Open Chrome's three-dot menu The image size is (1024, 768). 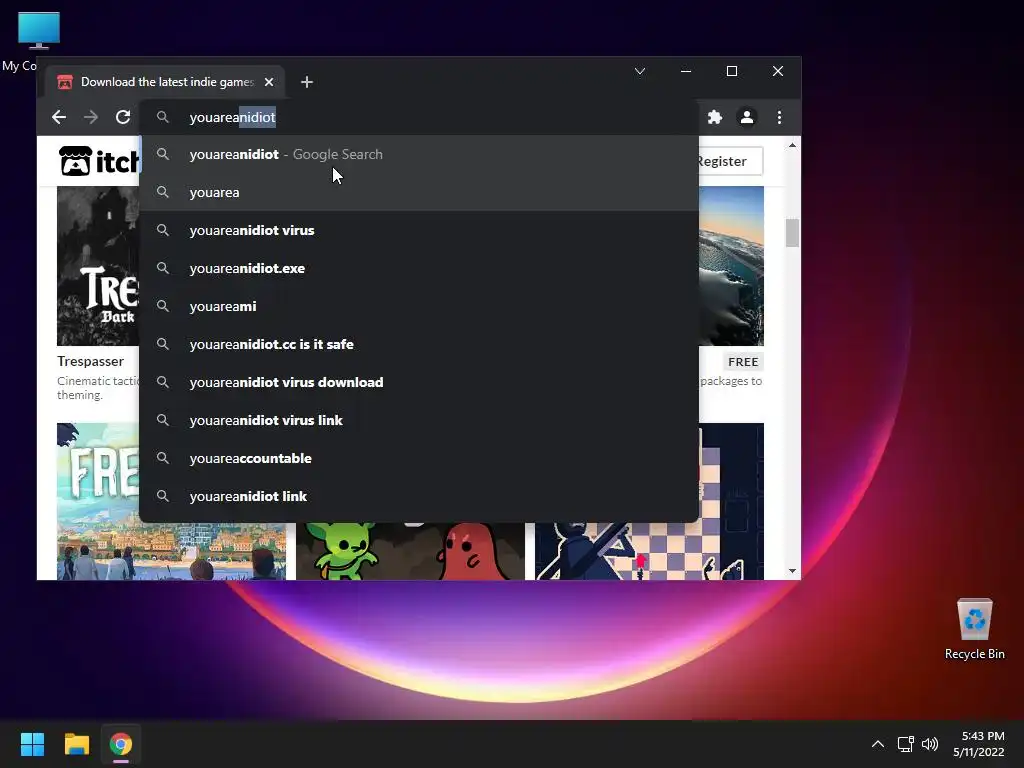[x=779, y=118]
